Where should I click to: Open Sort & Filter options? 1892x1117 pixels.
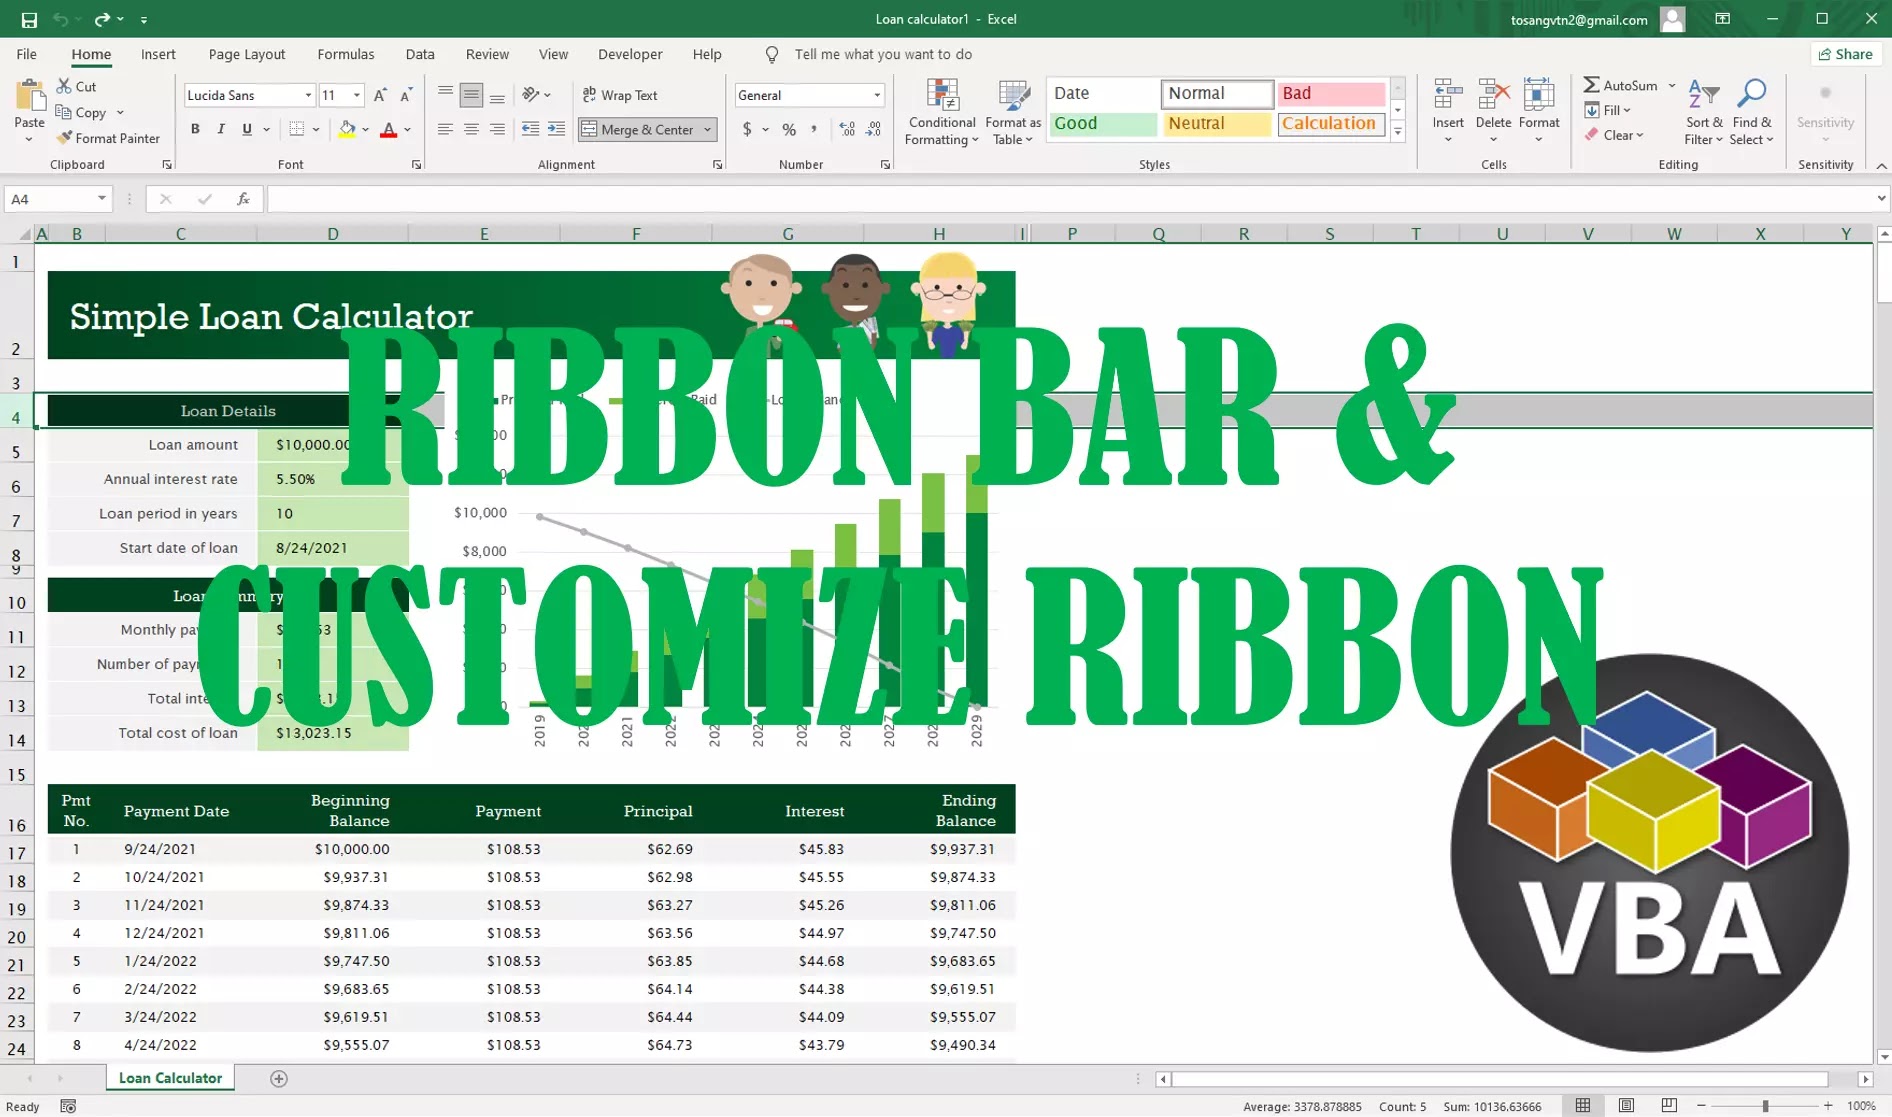1703,112
